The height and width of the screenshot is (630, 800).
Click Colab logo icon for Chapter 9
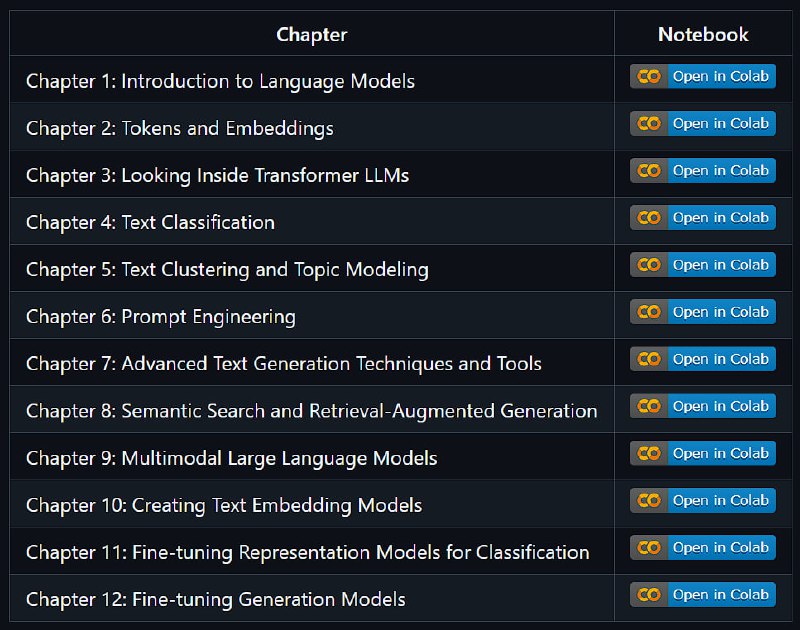pyautogui.click(x=649, y=453)
